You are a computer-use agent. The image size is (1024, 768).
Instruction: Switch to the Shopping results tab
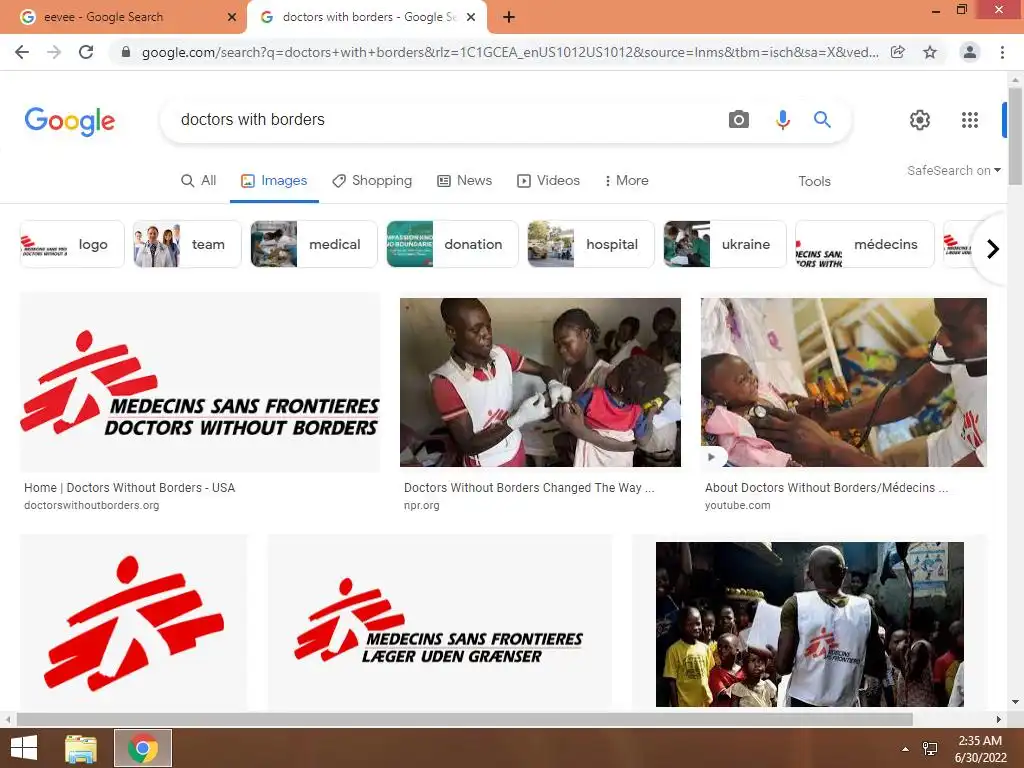(x=372, y=180)
